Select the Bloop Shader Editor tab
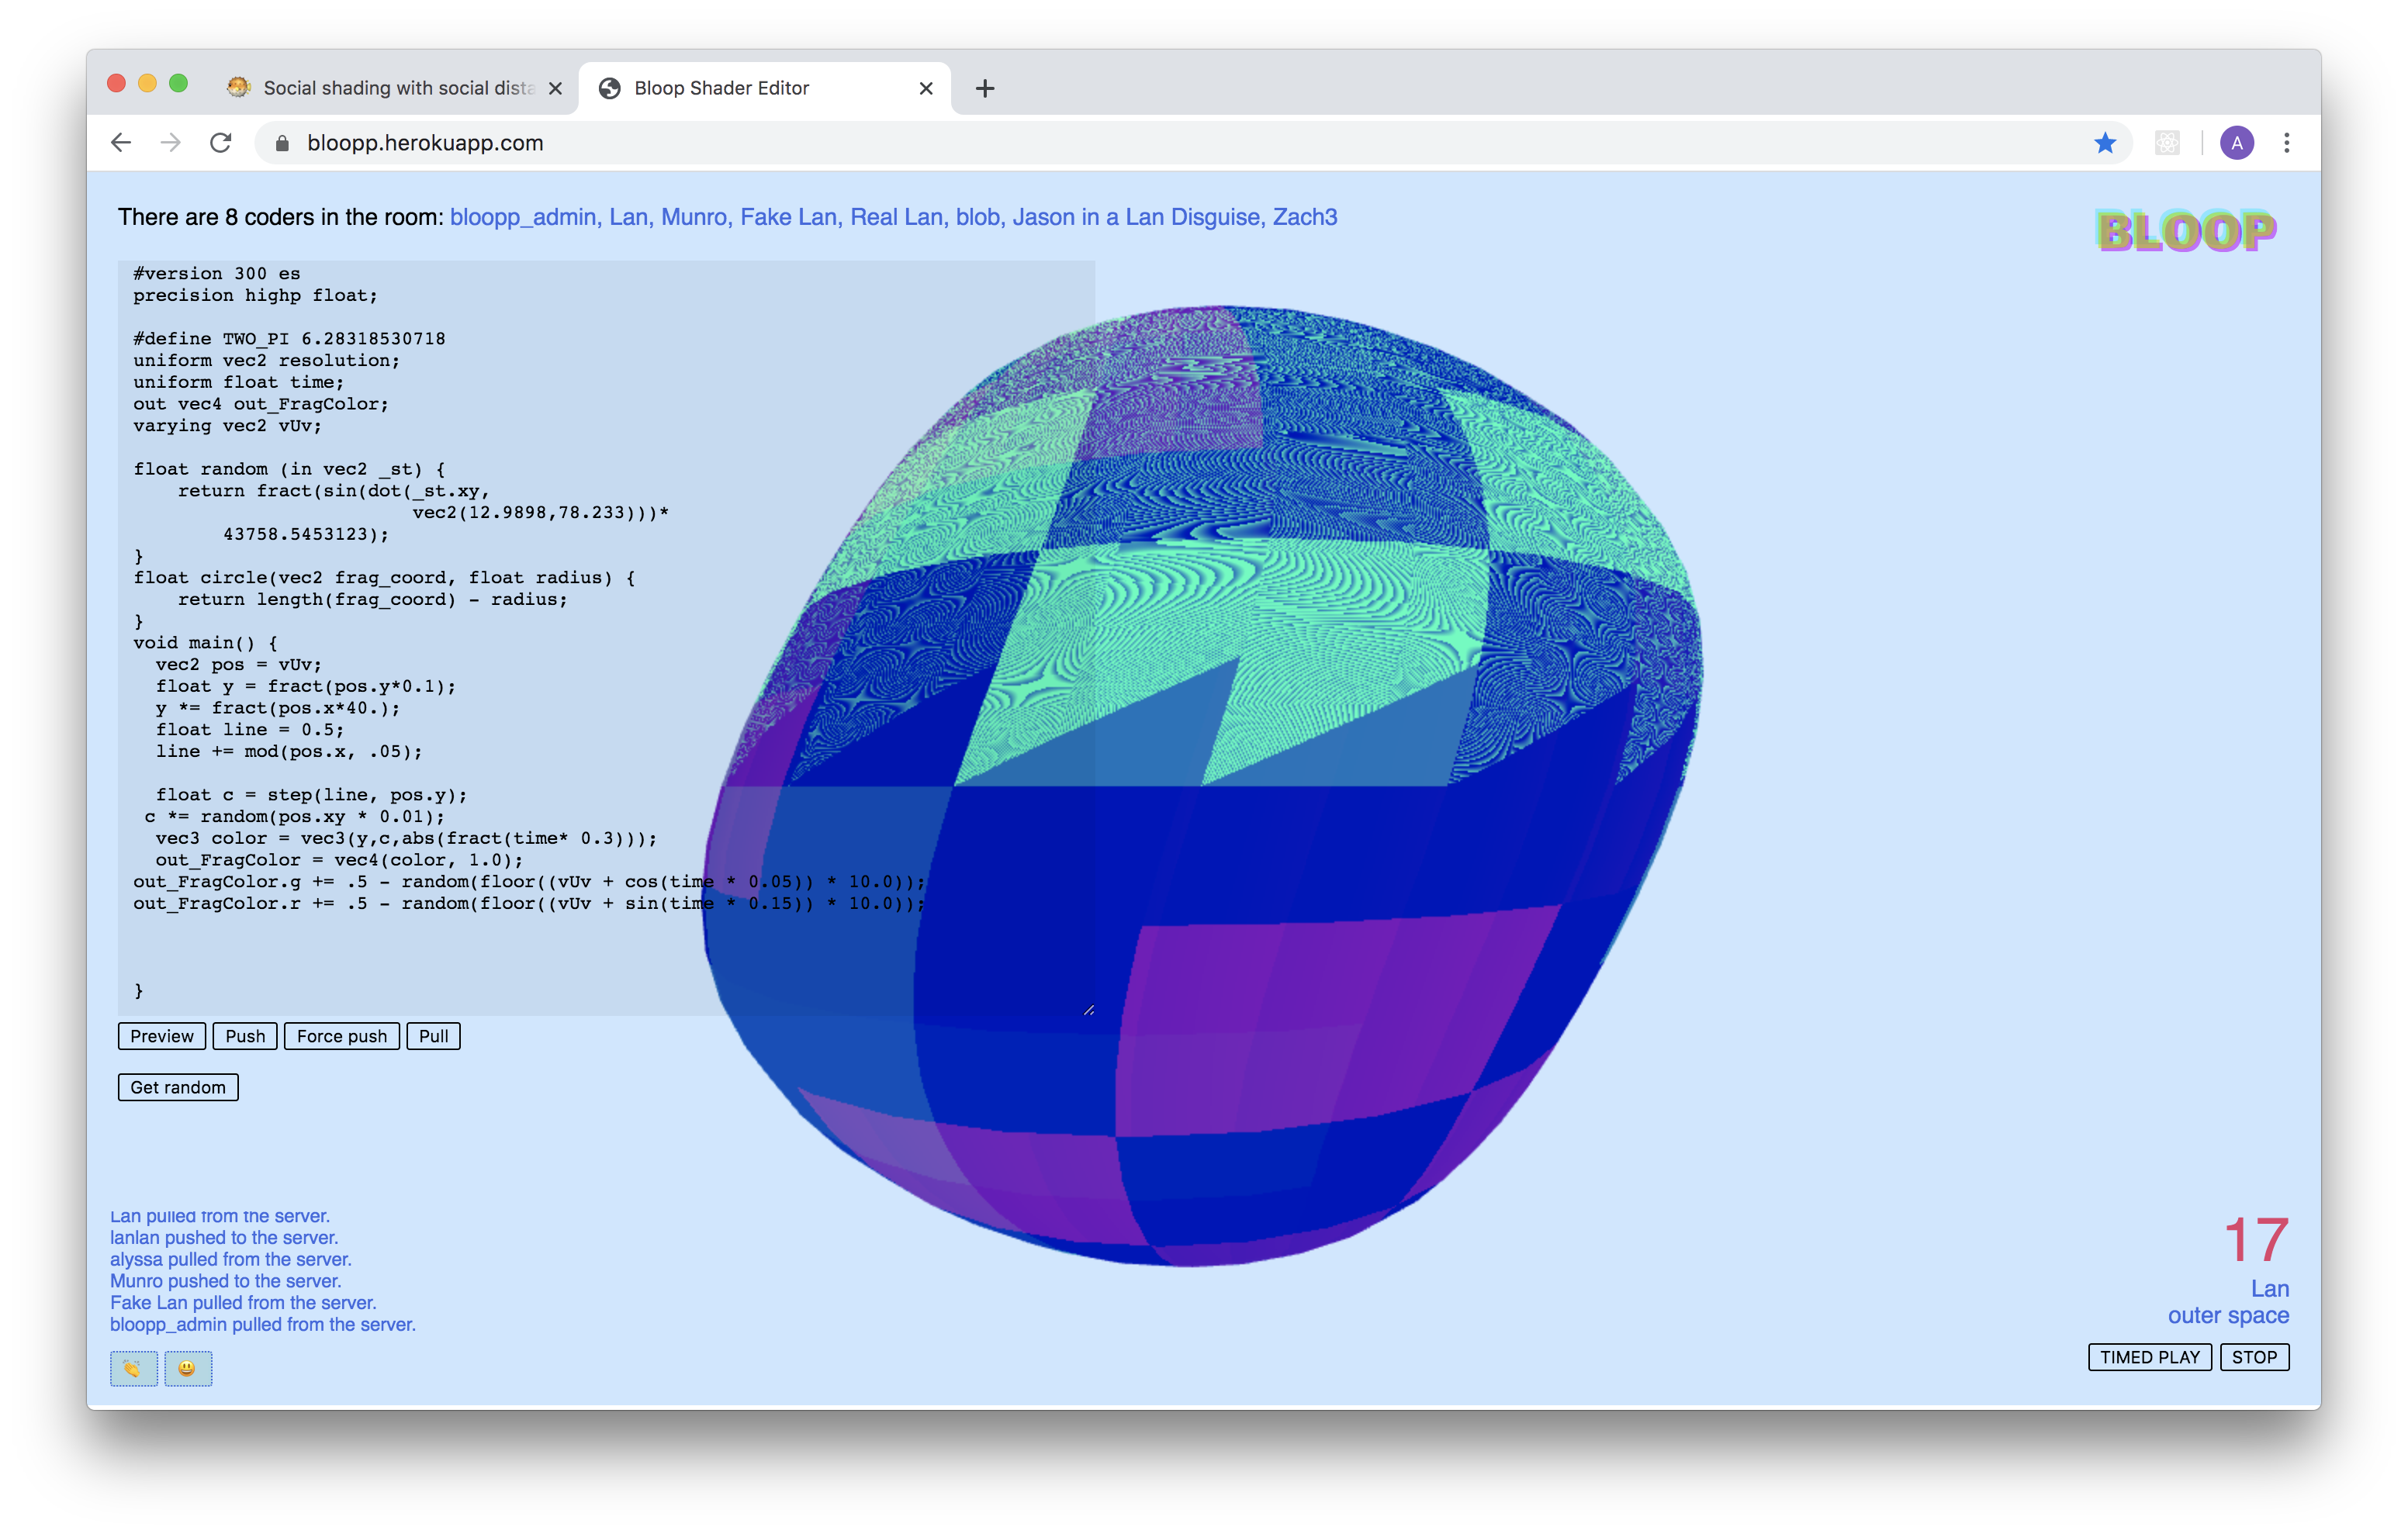This screenshot has width=2408, height=1534. tap(721, 88)
